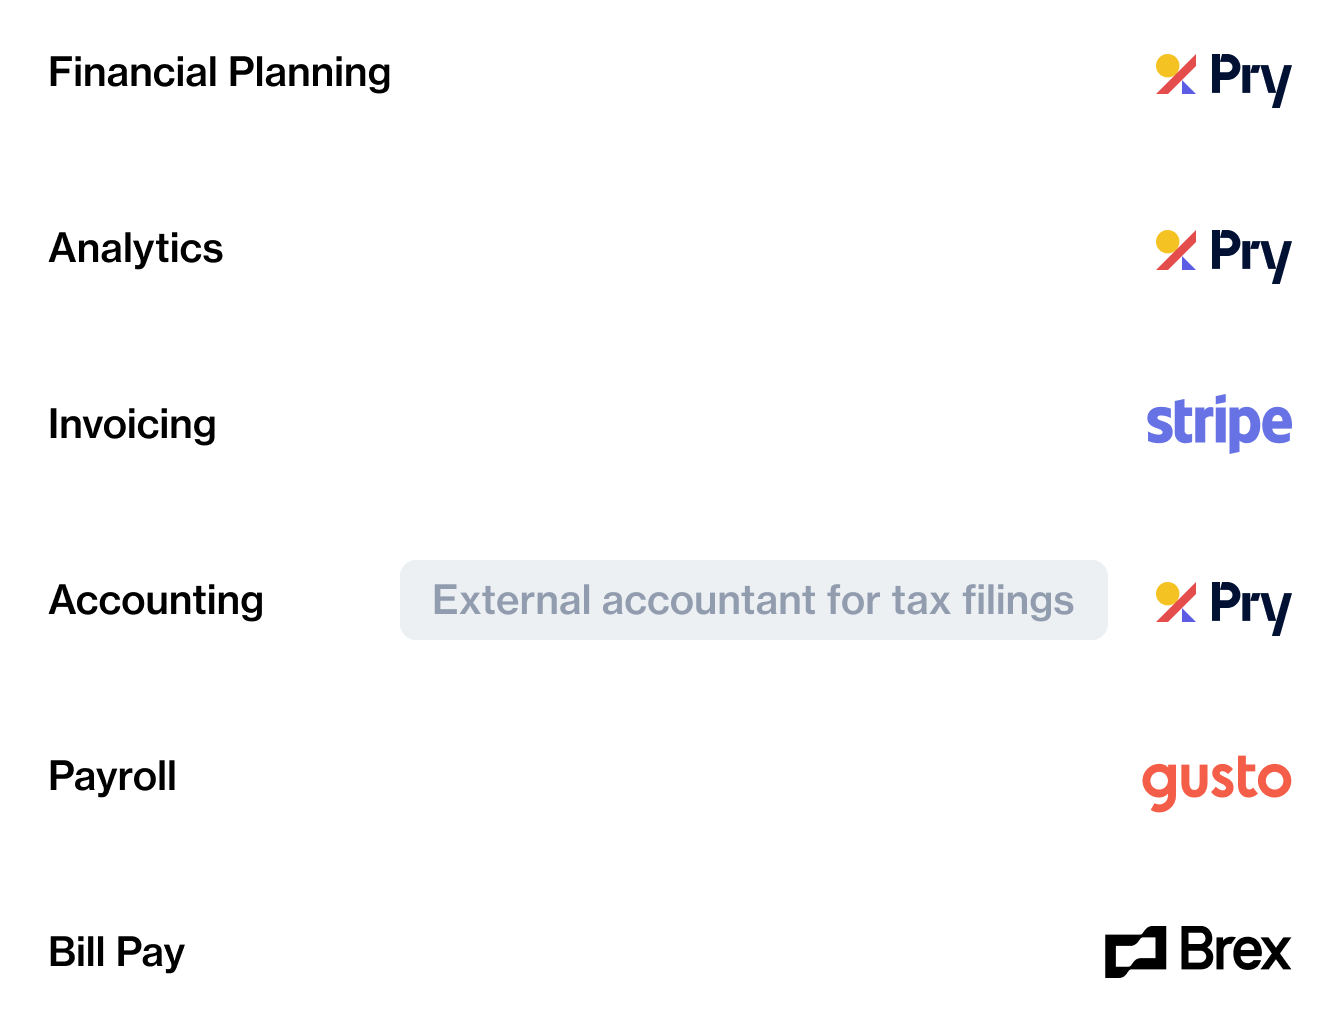Click the Pry logo icon in Accounting row
Viewport: 1340px width, 1024px height.
click(1175, 603)
